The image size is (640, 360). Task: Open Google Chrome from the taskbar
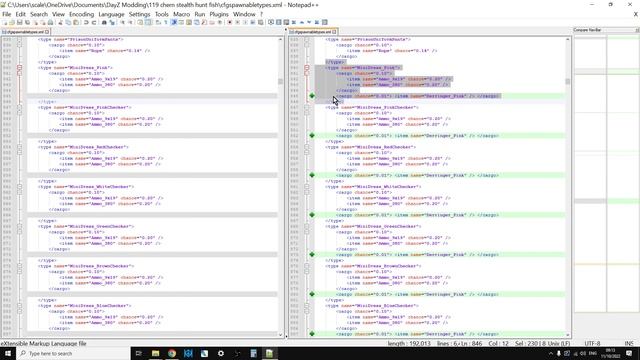(172, 353)
